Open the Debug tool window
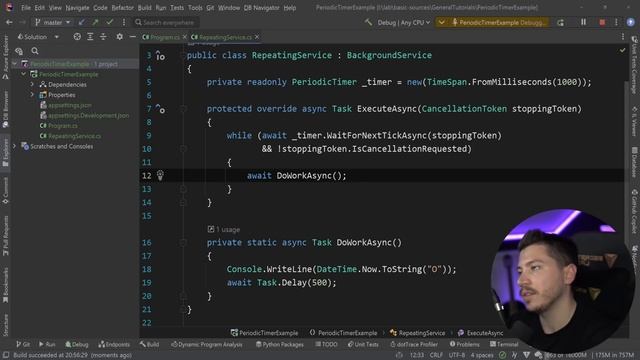 (77, 344)
